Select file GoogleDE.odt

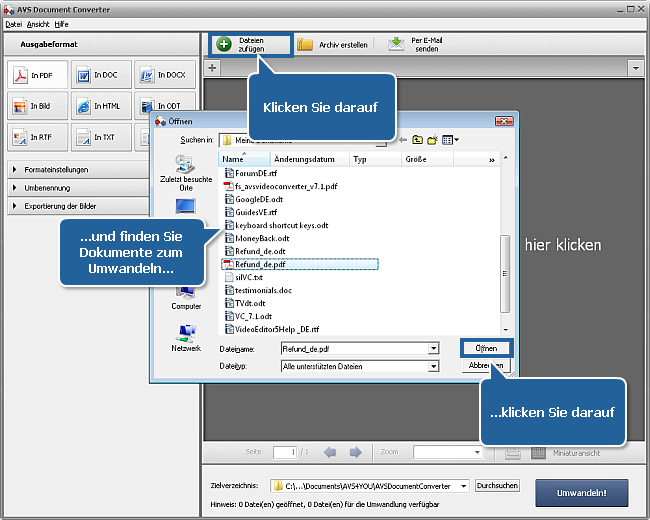coord(254,199)
